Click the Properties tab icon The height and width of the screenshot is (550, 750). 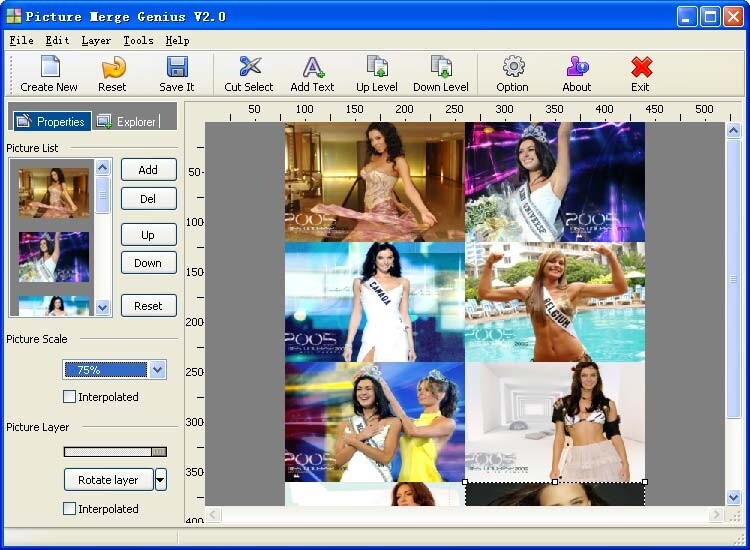pyautogui.click(x=24, y=121)
